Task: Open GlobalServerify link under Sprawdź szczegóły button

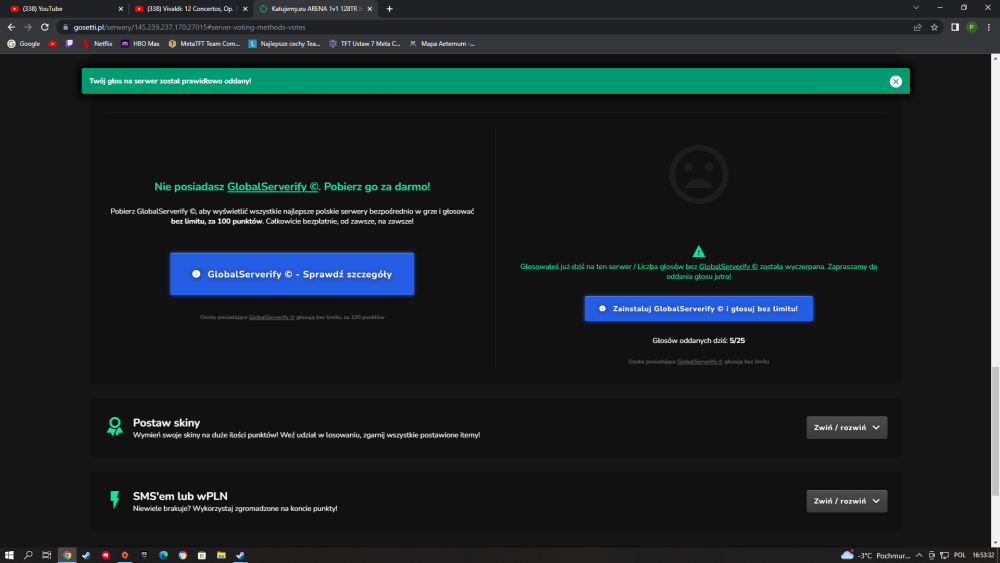Action: pos(272,317)
